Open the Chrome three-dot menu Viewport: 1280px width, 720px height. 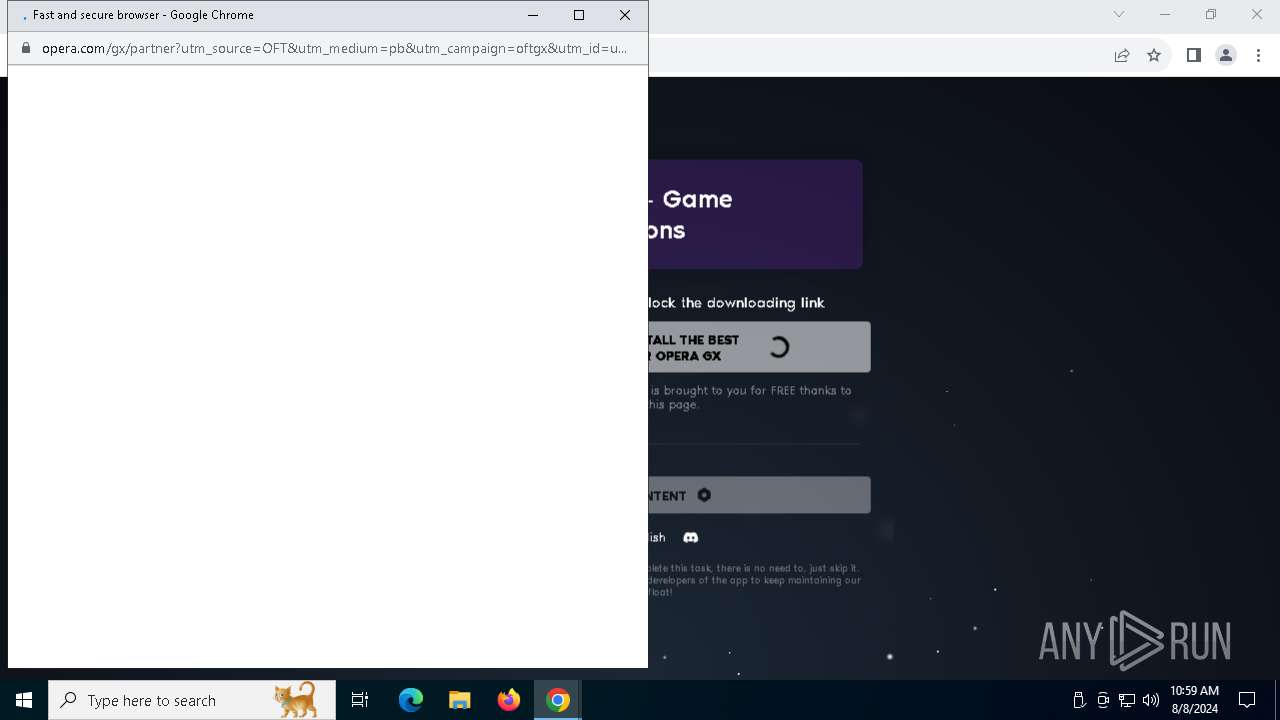coord(1258,55)
